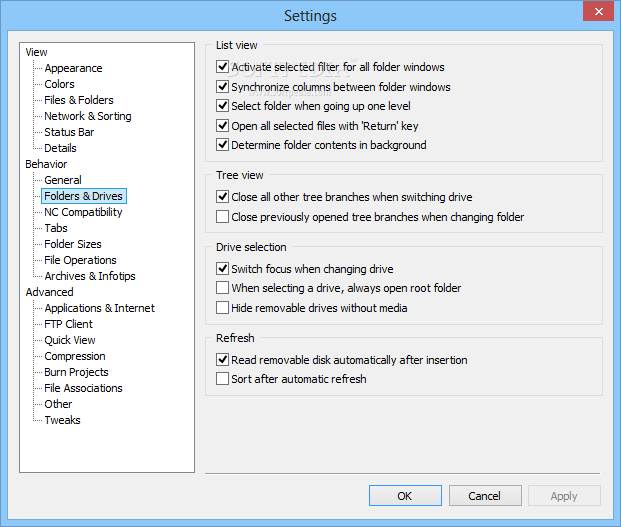Viewport: 621px width, 527px height.
Task: Select the Tabs settings page
Action: (56, 228)
